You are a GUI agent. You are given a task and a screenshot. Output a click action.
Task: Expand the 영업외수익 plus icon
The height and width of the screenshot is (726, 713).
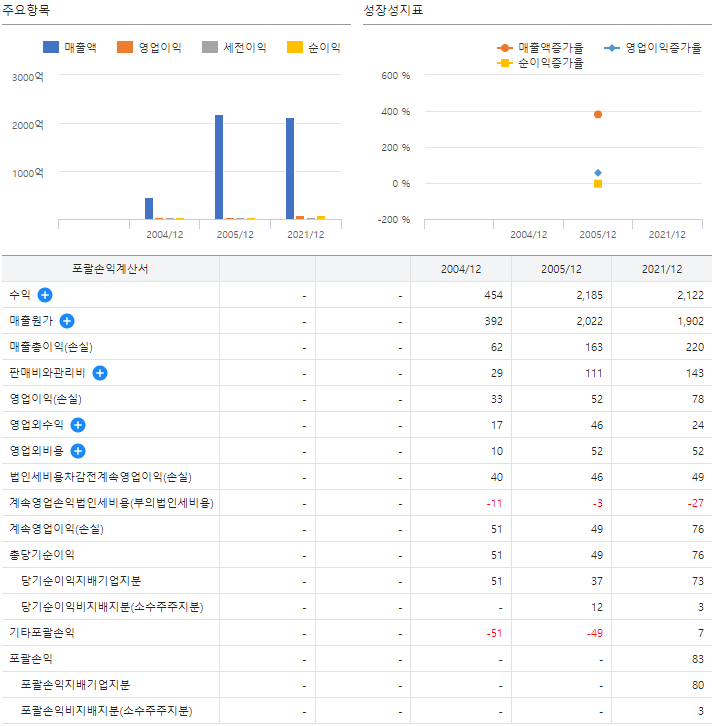tap(78, 425)
